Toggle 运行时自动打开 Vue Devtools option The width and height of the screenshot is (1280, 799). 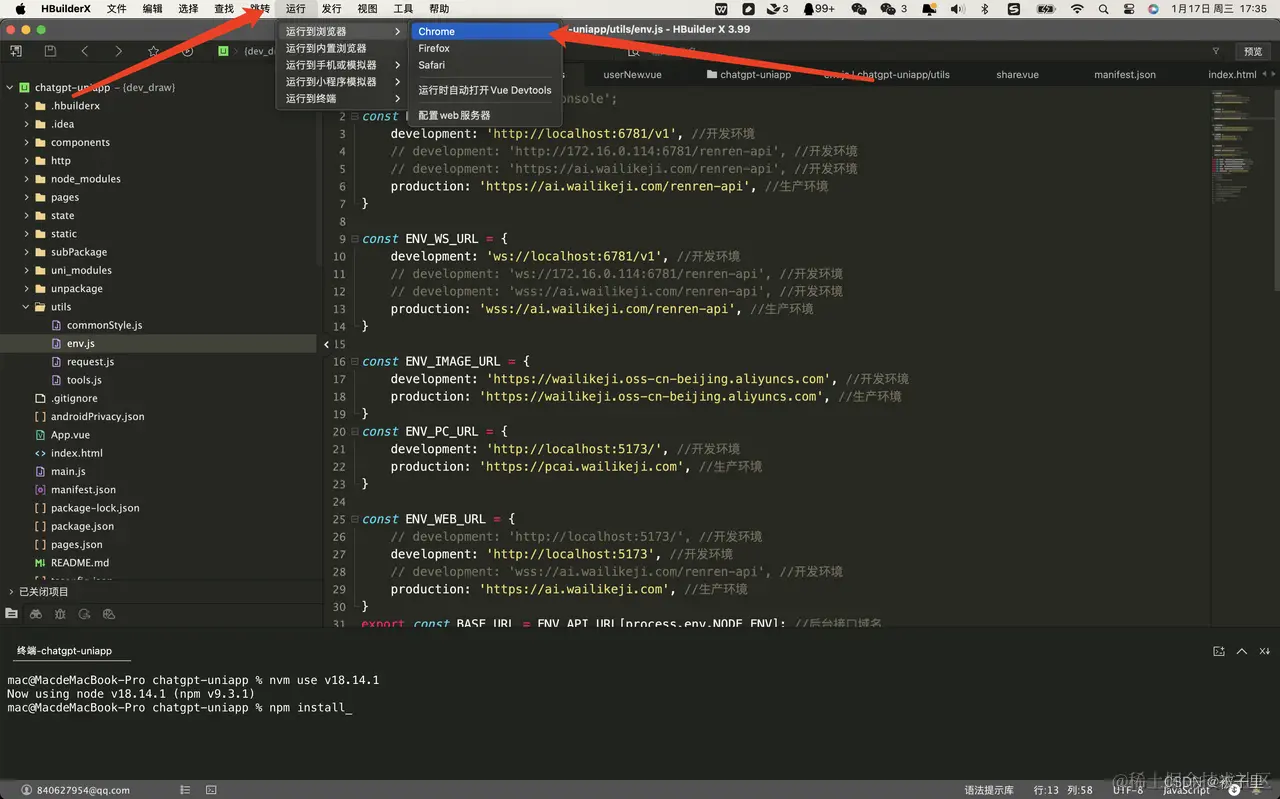click(484, 90)
